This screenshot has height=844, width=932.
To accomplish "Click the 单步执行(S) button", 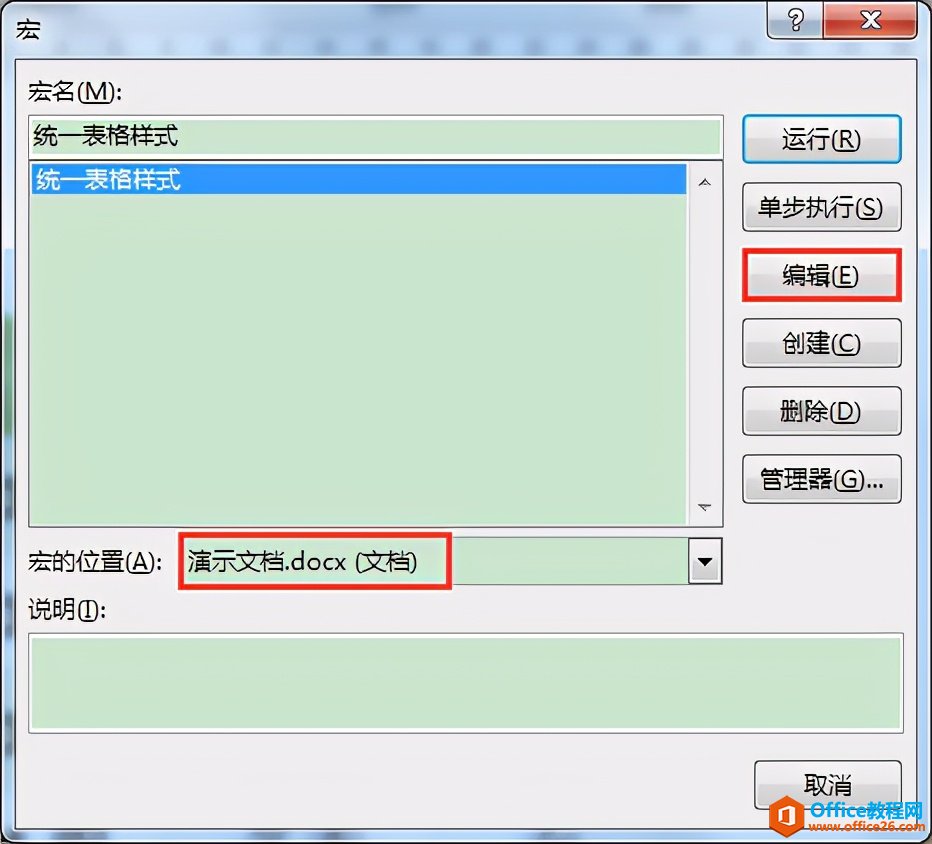I will pyautogui.click(x=821, y=207).
